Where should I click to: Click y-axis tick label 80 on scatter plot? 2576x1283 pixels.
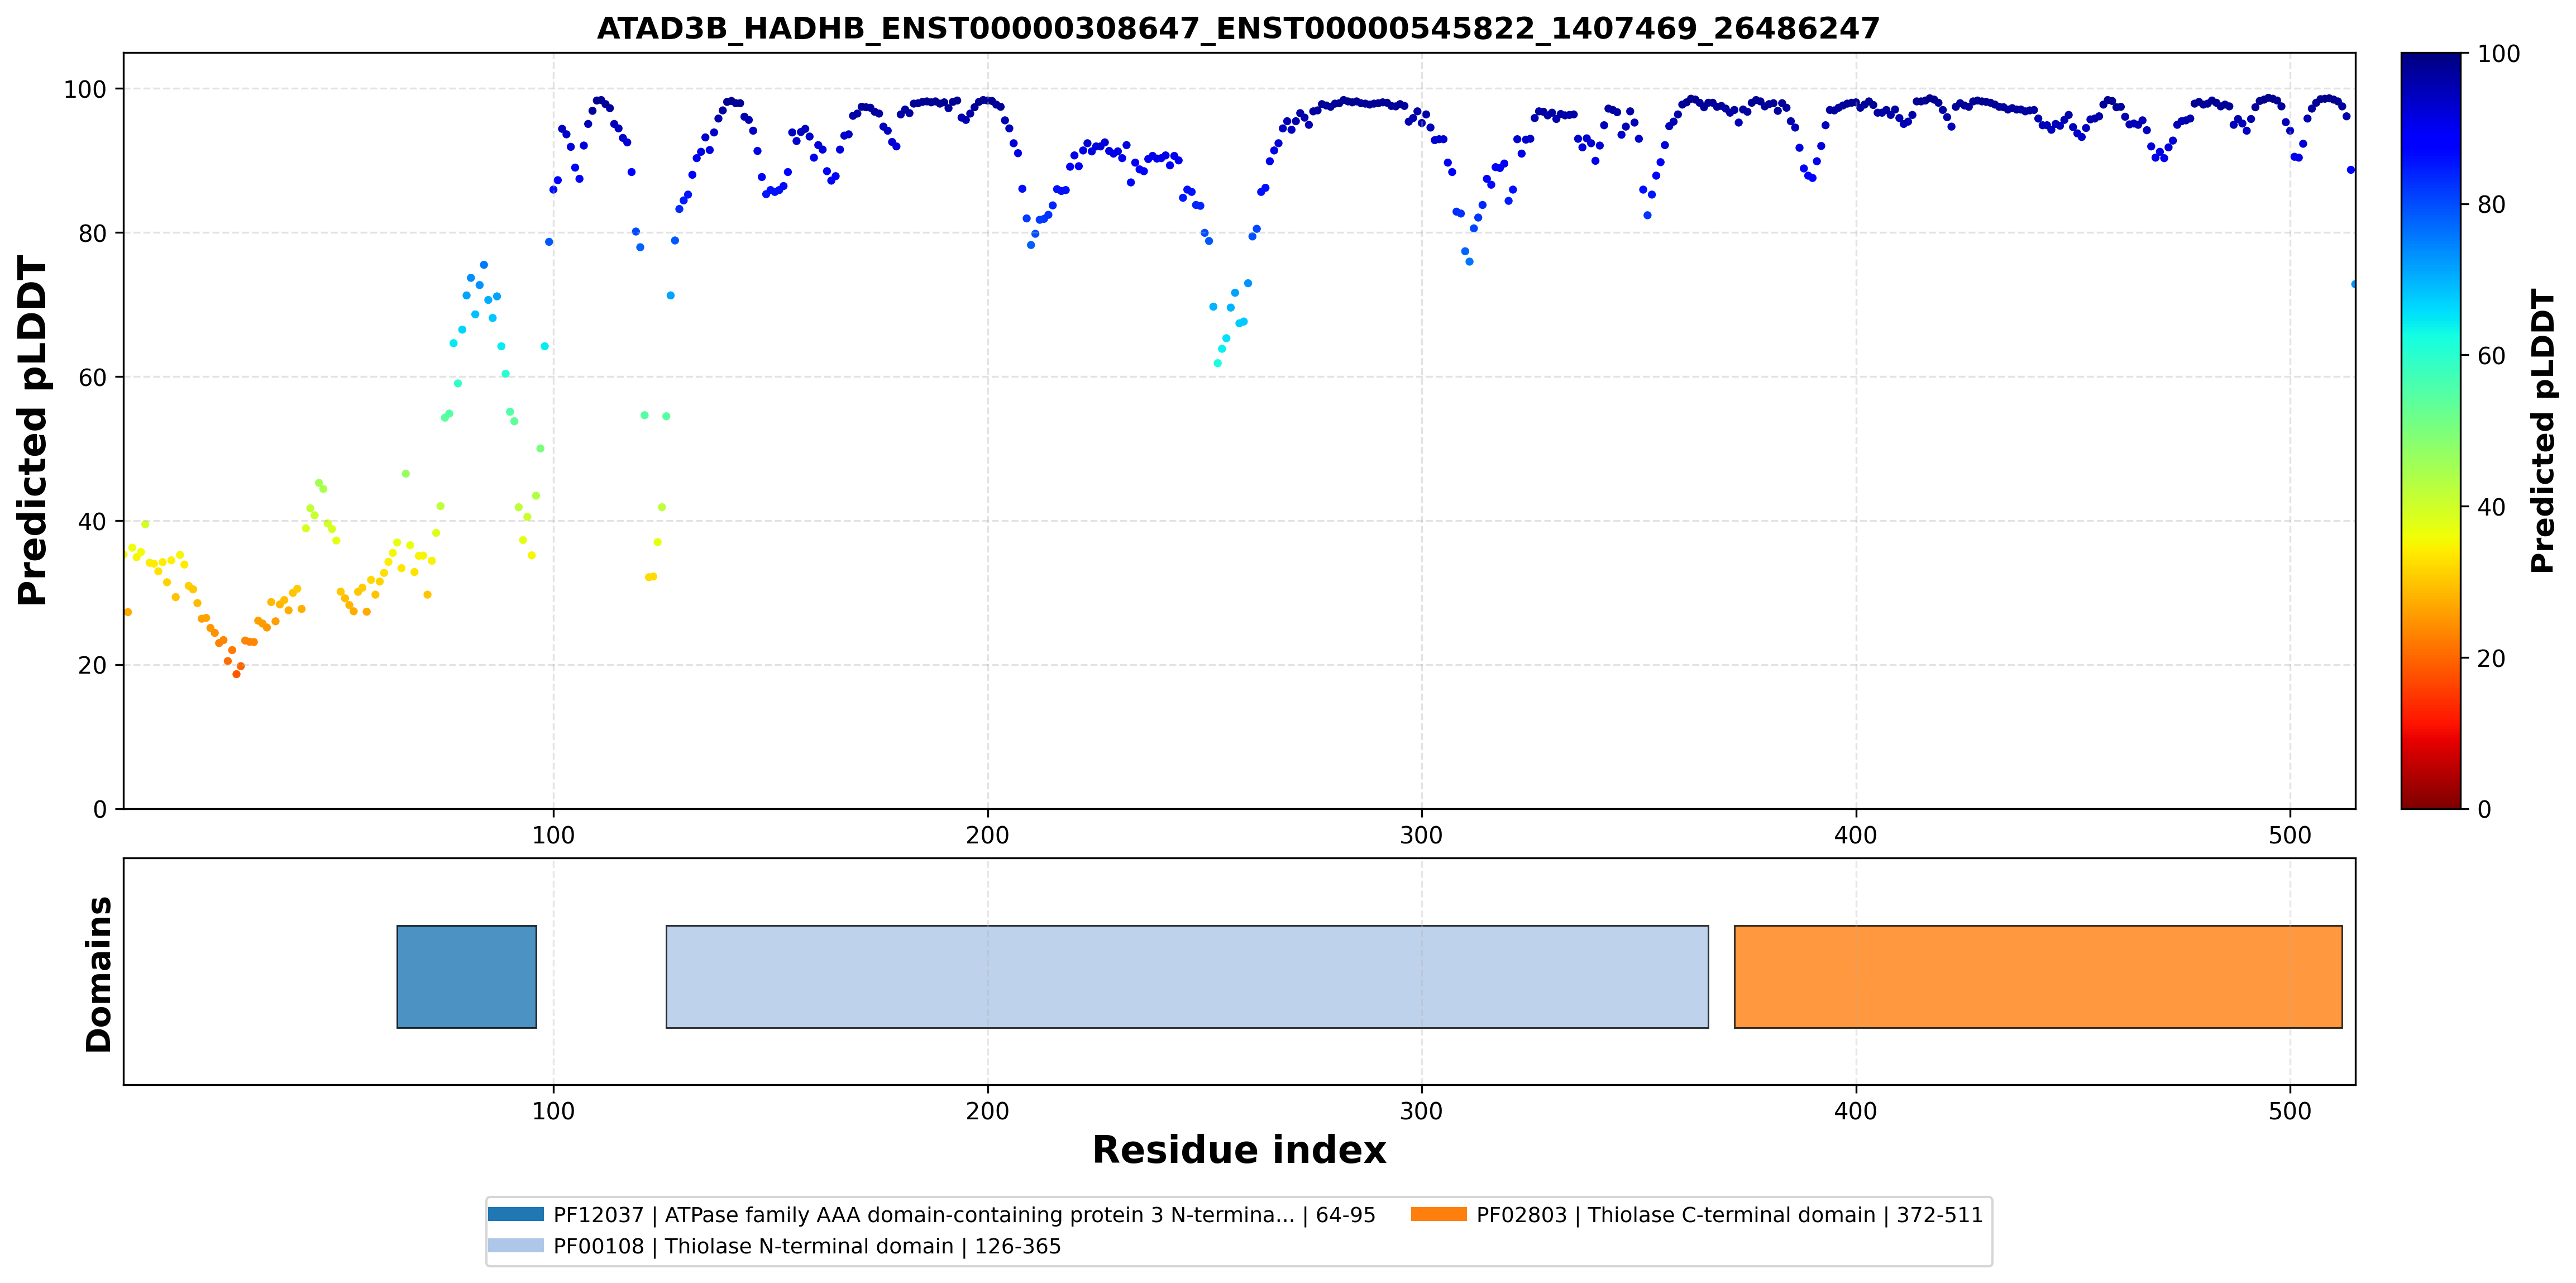(x=92, y=233)
